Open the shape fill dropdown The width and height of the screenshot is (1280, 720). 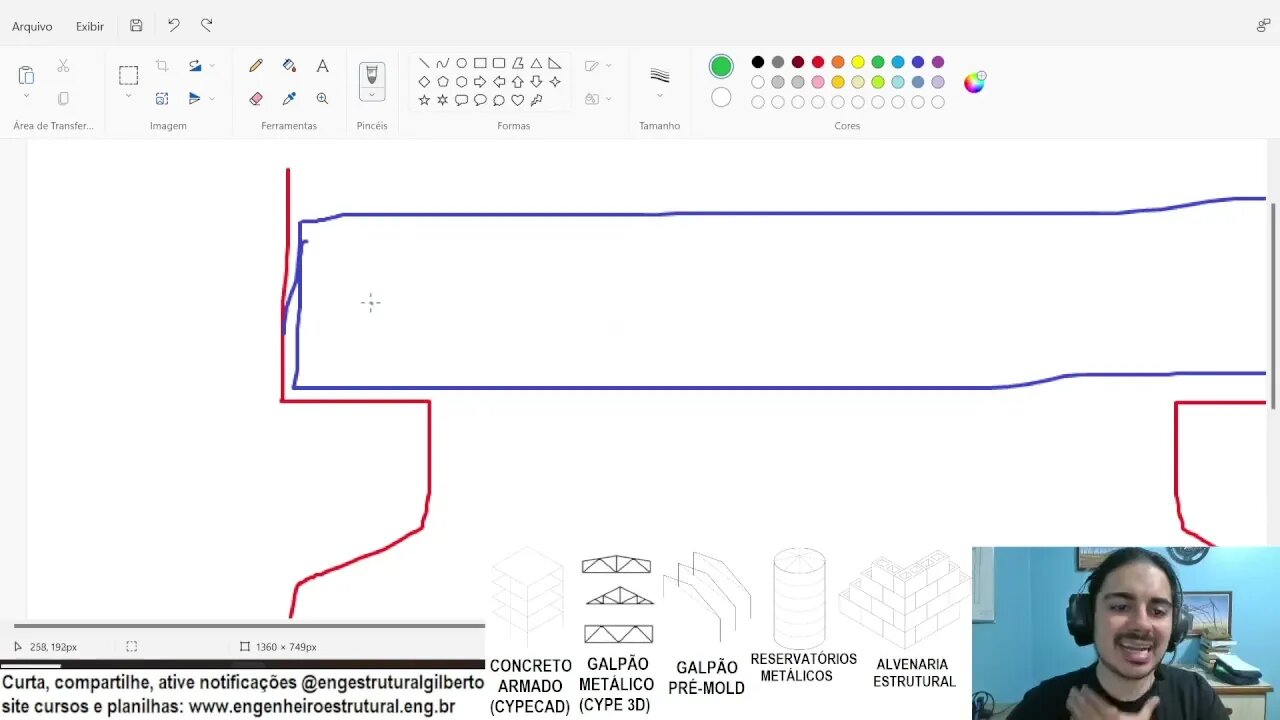(598, 98)
